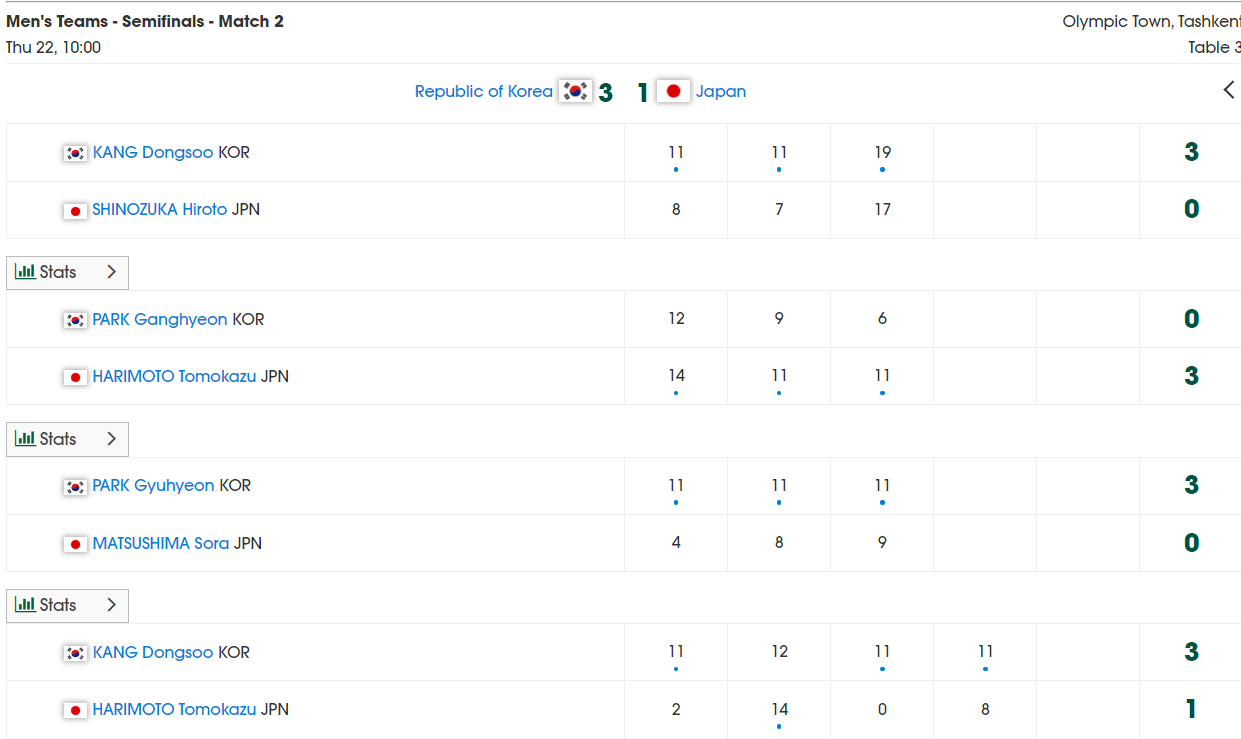Open Stats below the Kang vs Shinozuka match

pyautogui.click(x=67, y=272)
